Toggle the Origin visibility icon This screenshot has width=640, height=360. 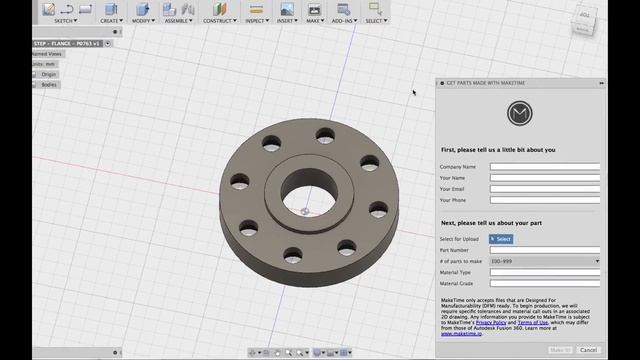click(x=34, y=74)
